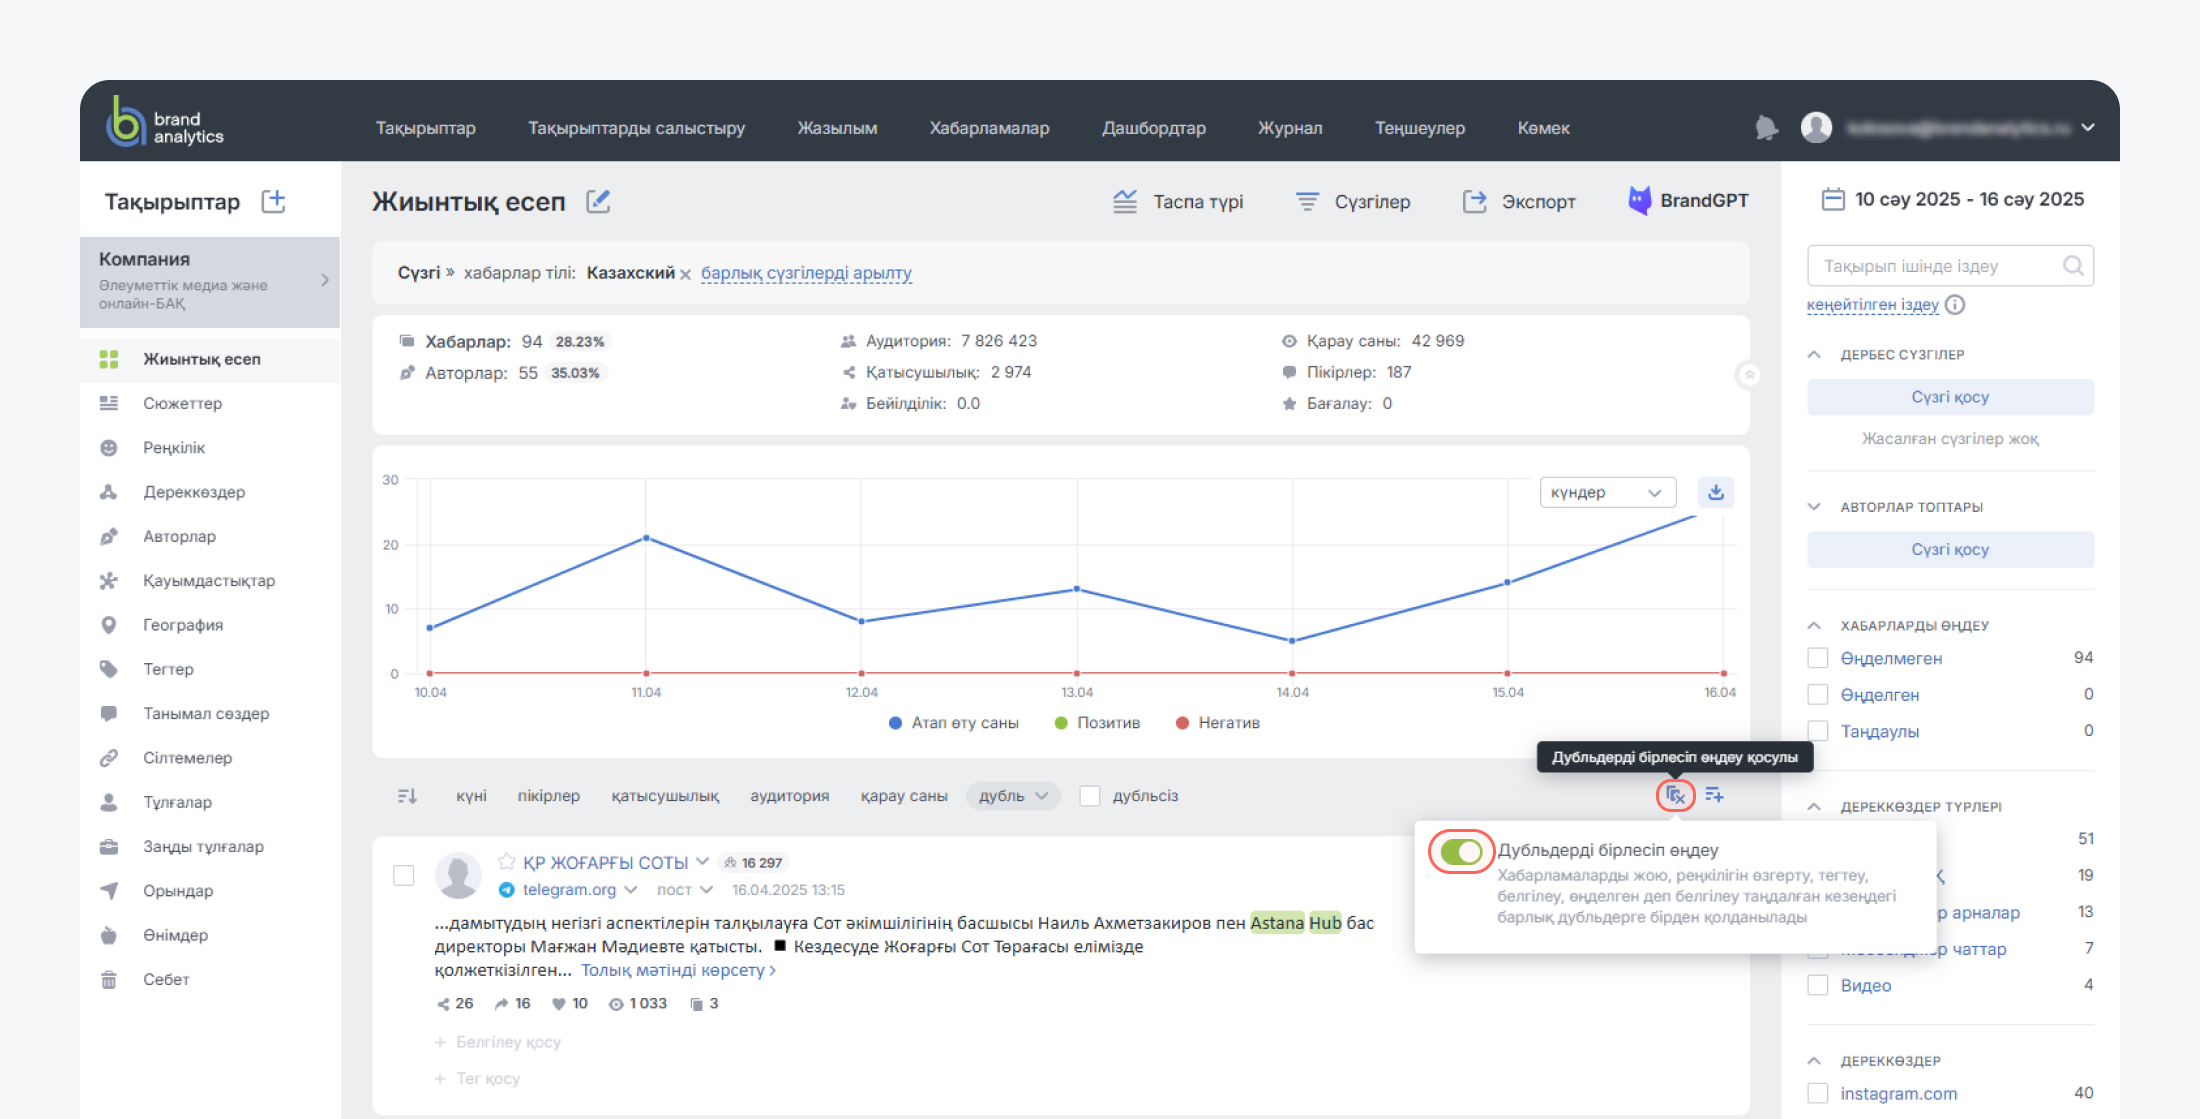This screenshot has width=2200, height=1119.
Task: Check the Өңделмеген filter checkbox
Action: click(x=1818, y=658)
